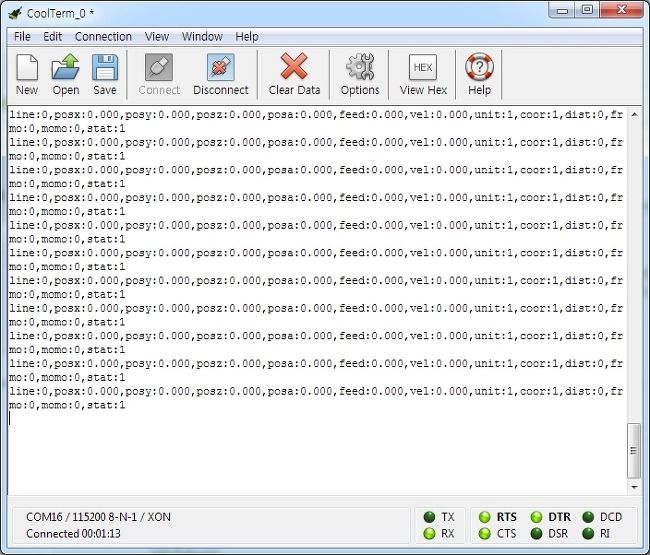The image size is (650, 555).
Task: Open a file with the Open icon
Action: (x=65, y=67)
